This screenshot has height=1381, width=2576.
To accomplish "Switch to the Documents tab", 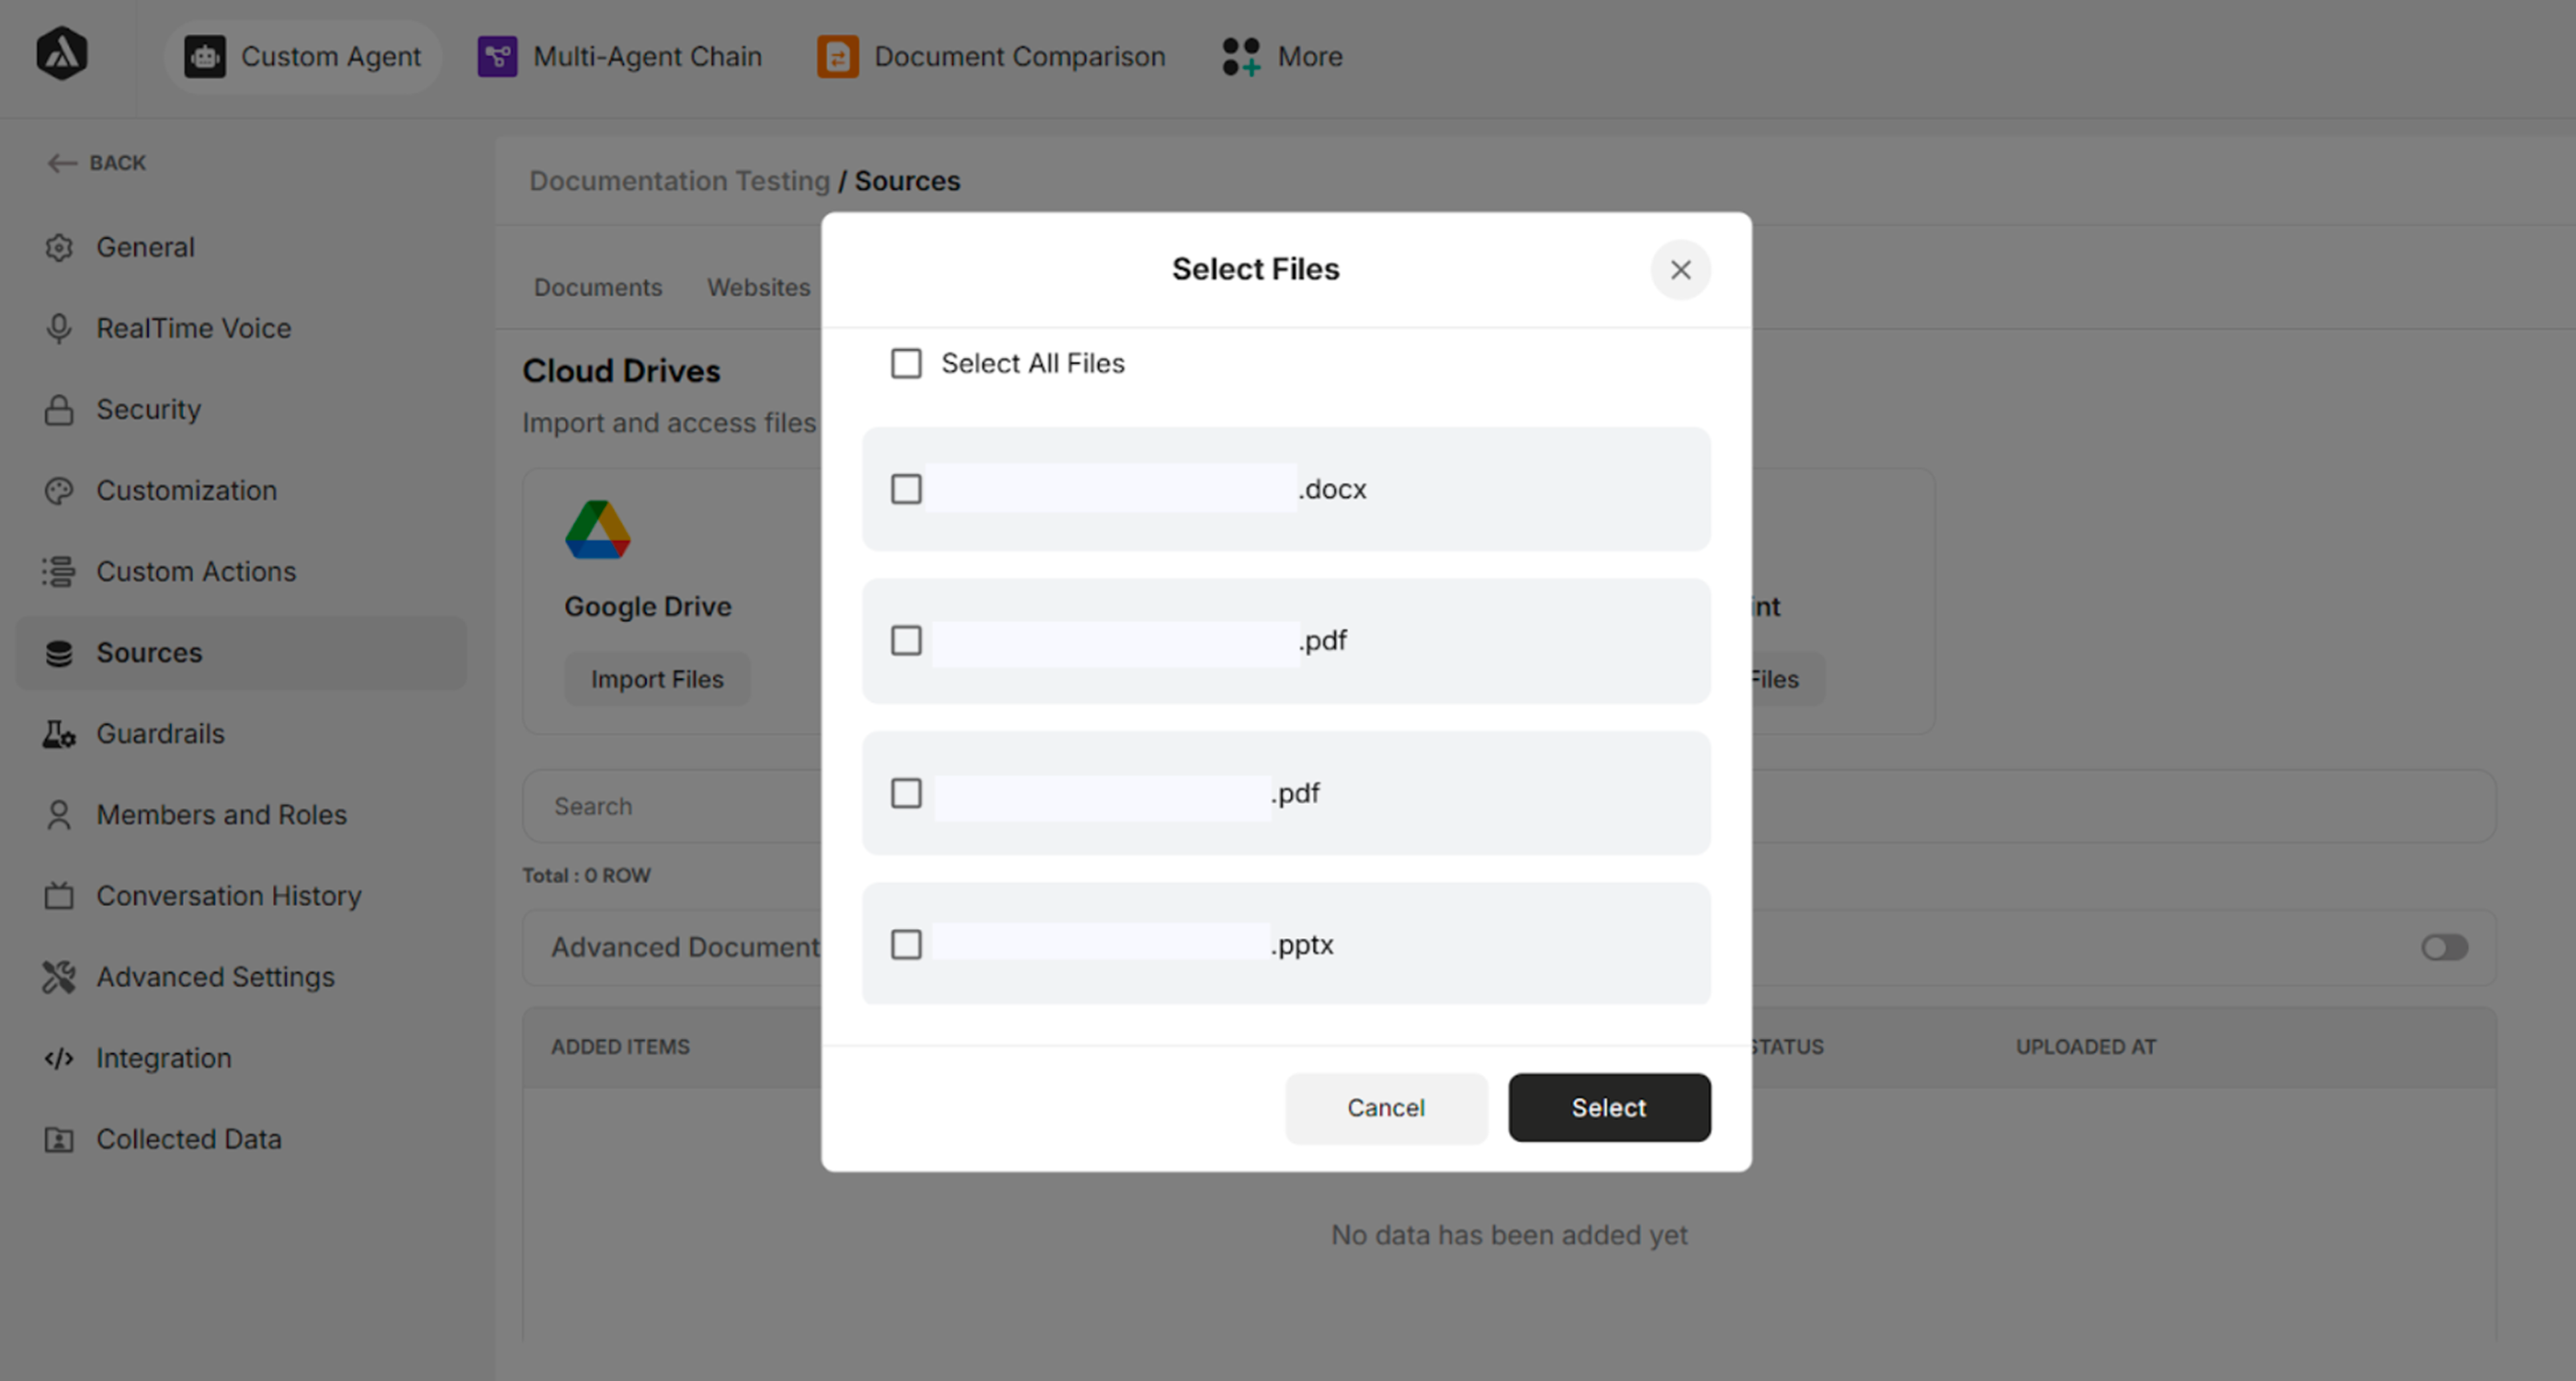I will click(597, 287).
